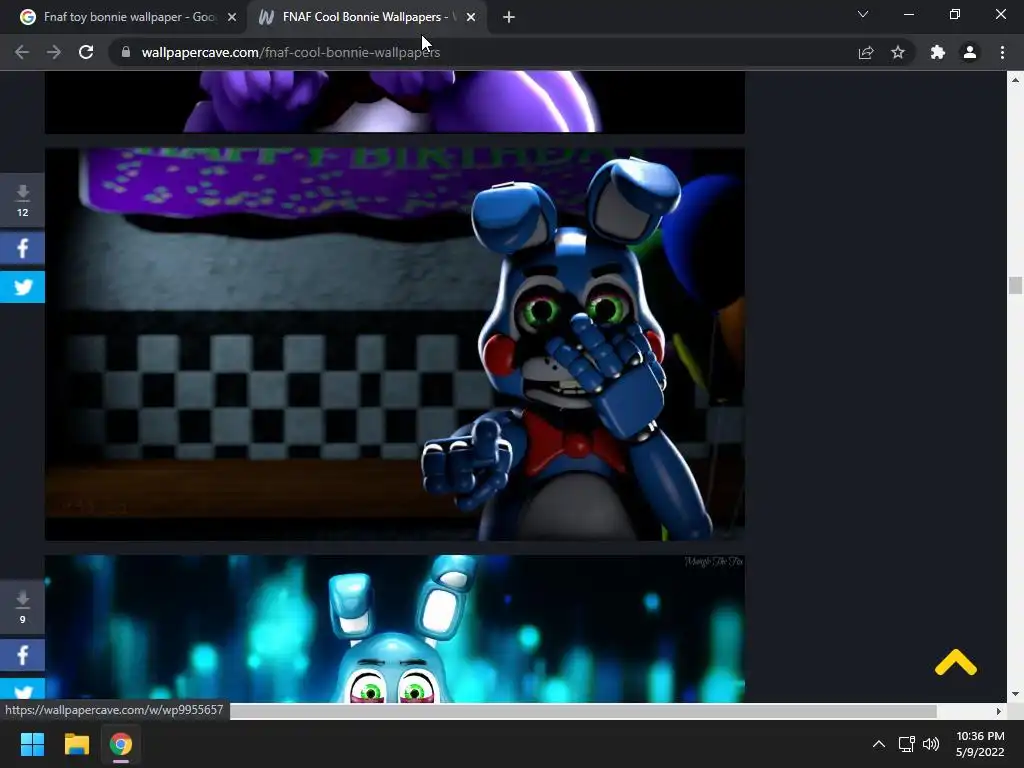Open the purple Bonnie wallpaper at the top

[x=394, y=102]
